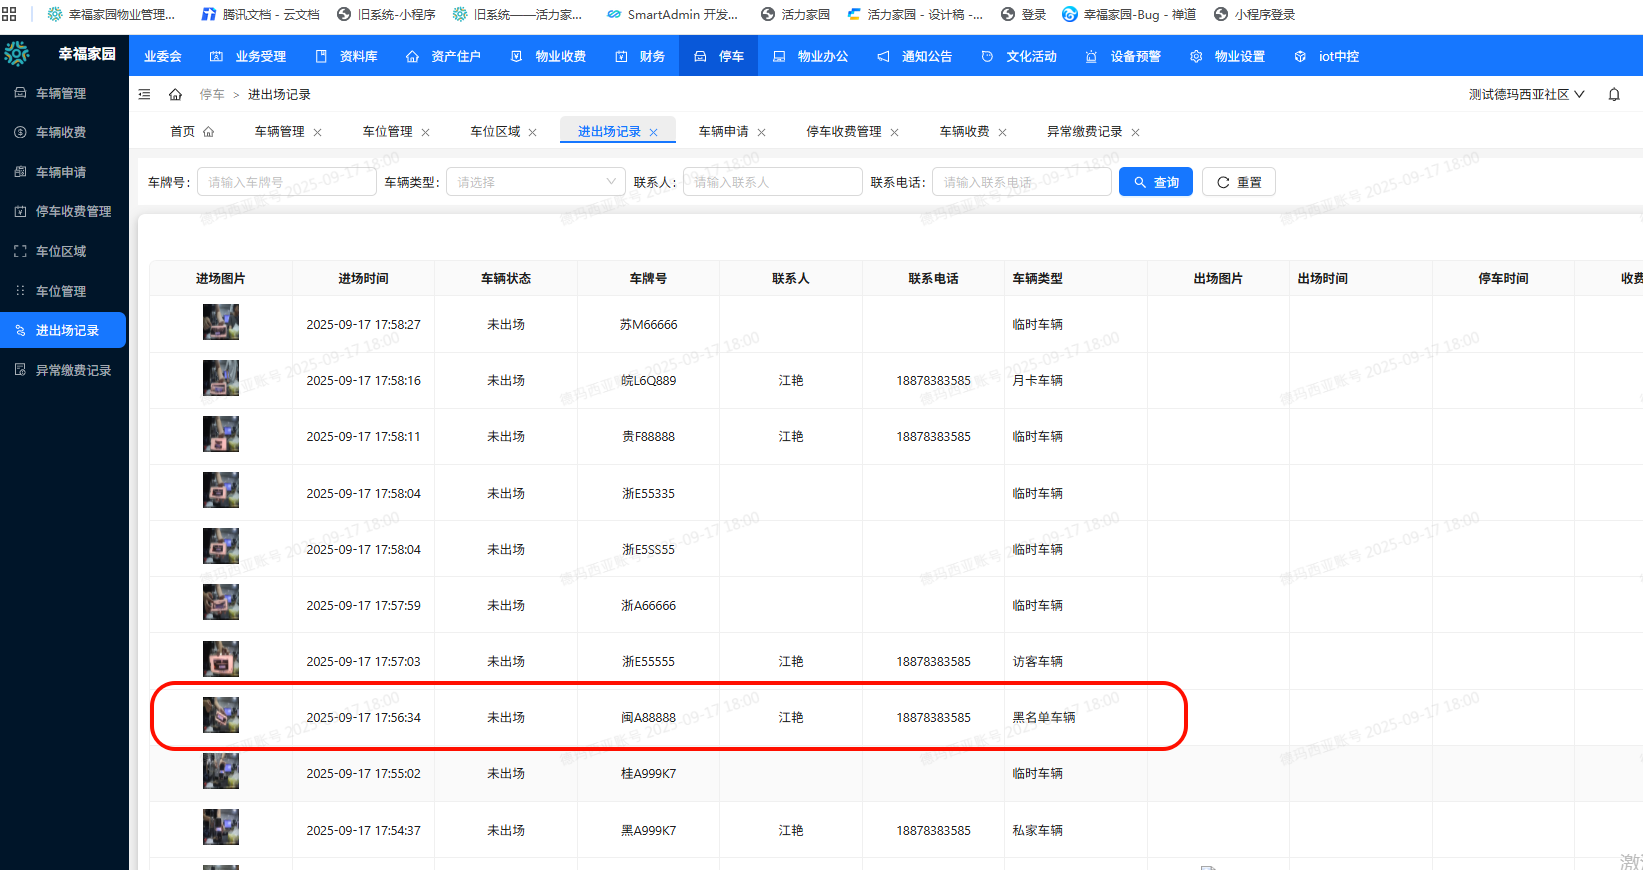Open entry image thumbnail for 苏M66666
Image resolution: width=1643 pixels, height=870 pixels.
pos(221,323)
